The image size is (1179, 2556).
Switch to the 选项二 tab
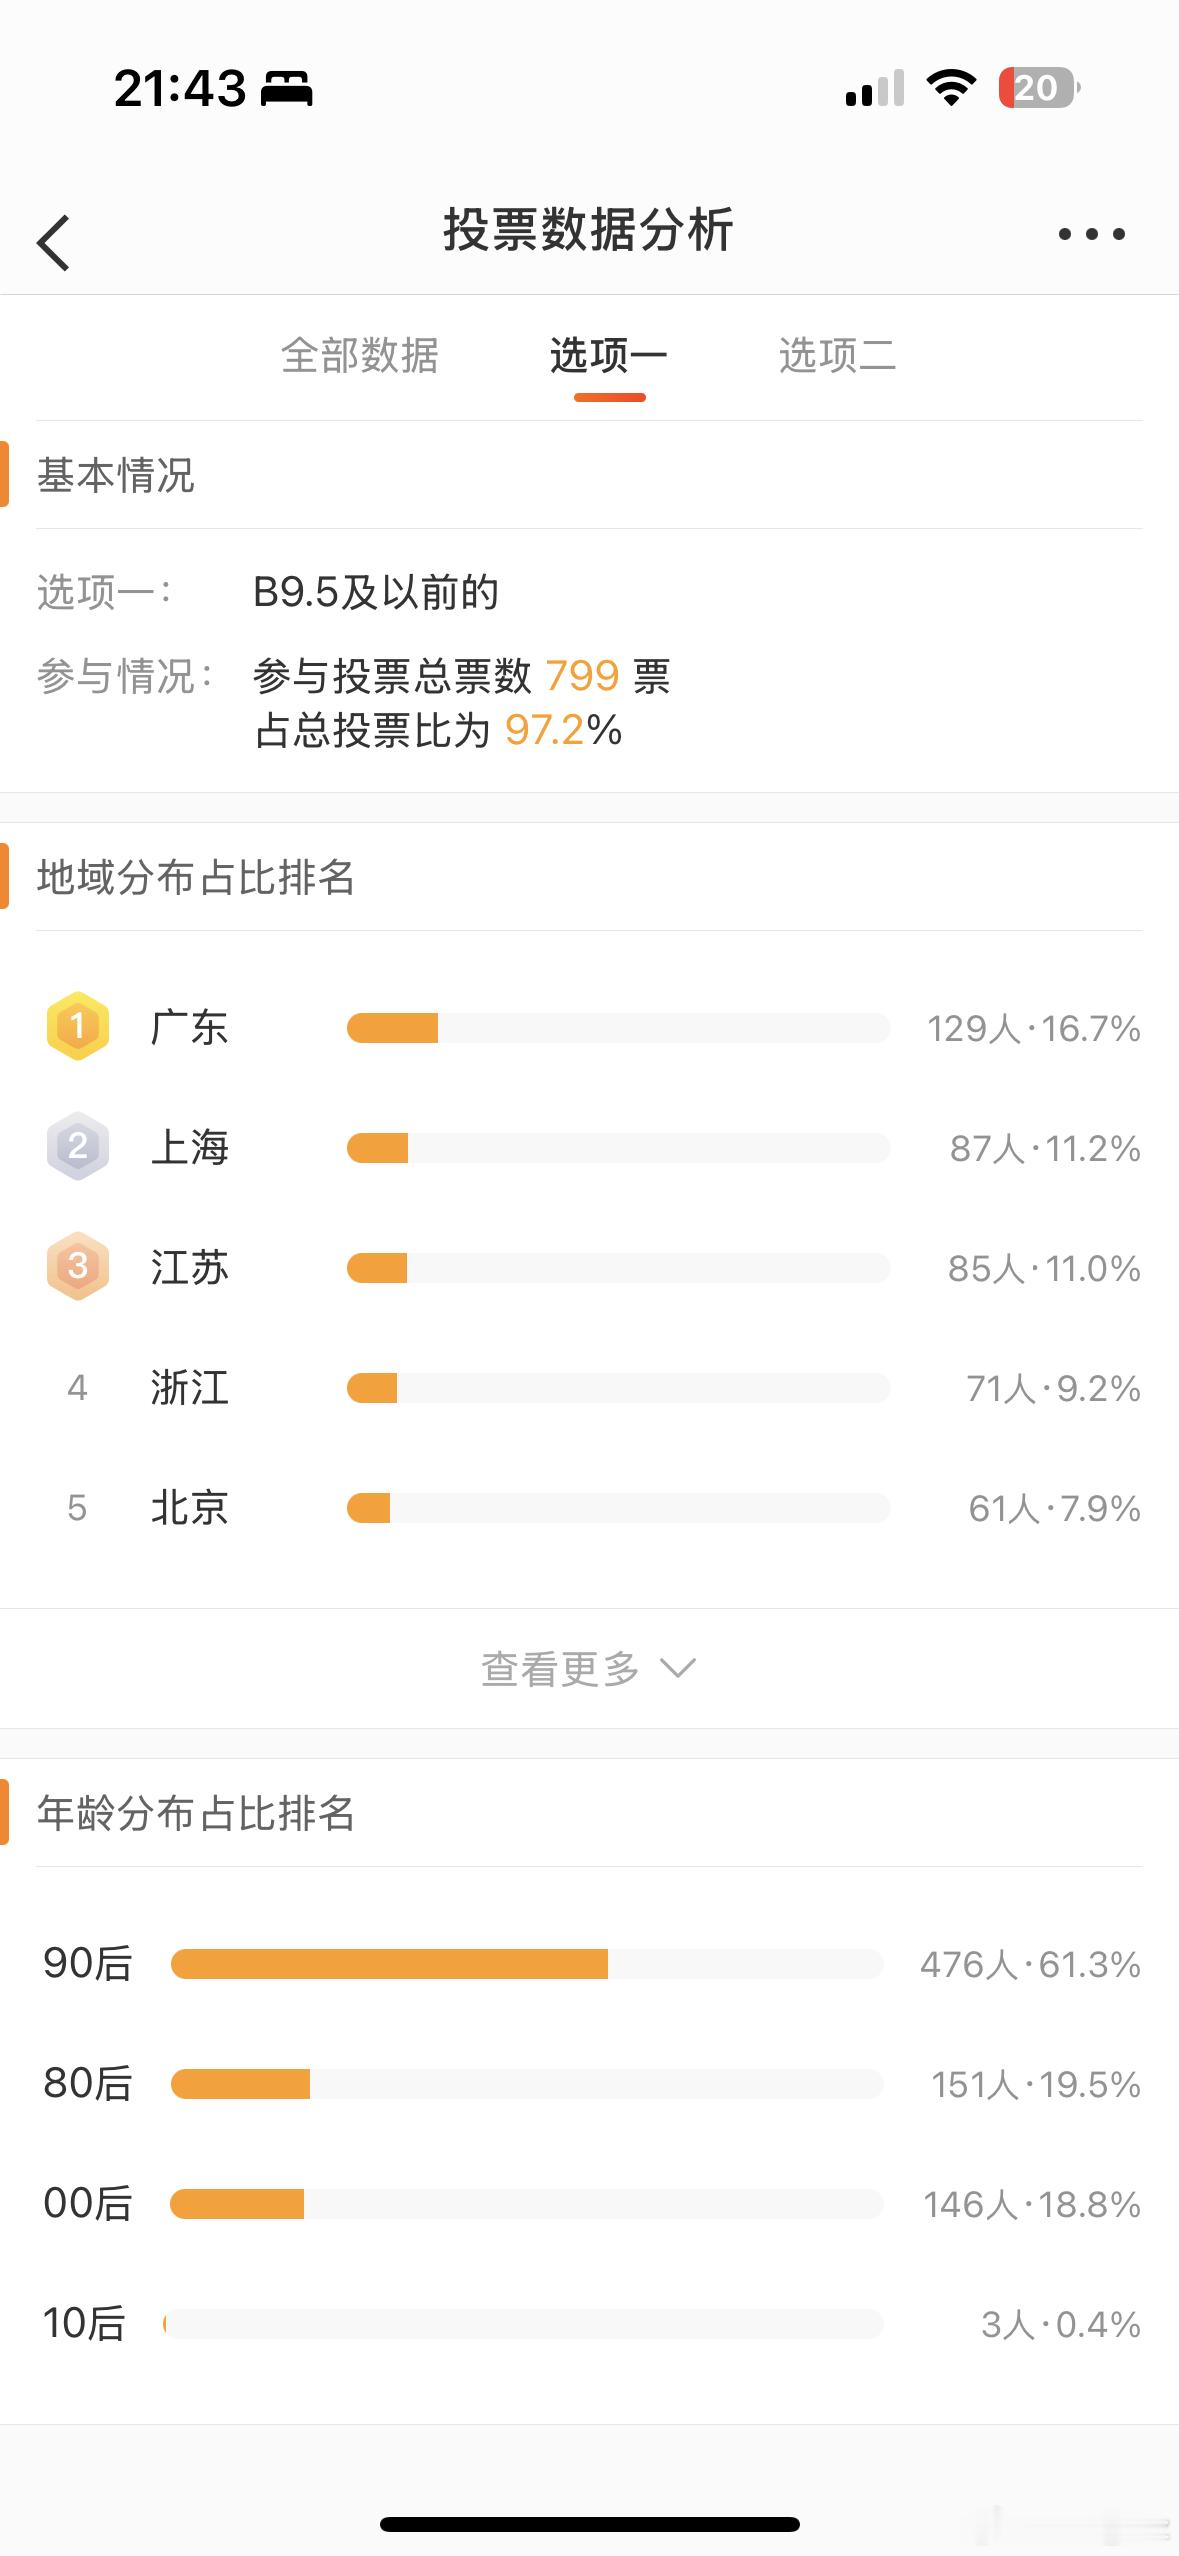pyautogui.click(x=838, y=356)
